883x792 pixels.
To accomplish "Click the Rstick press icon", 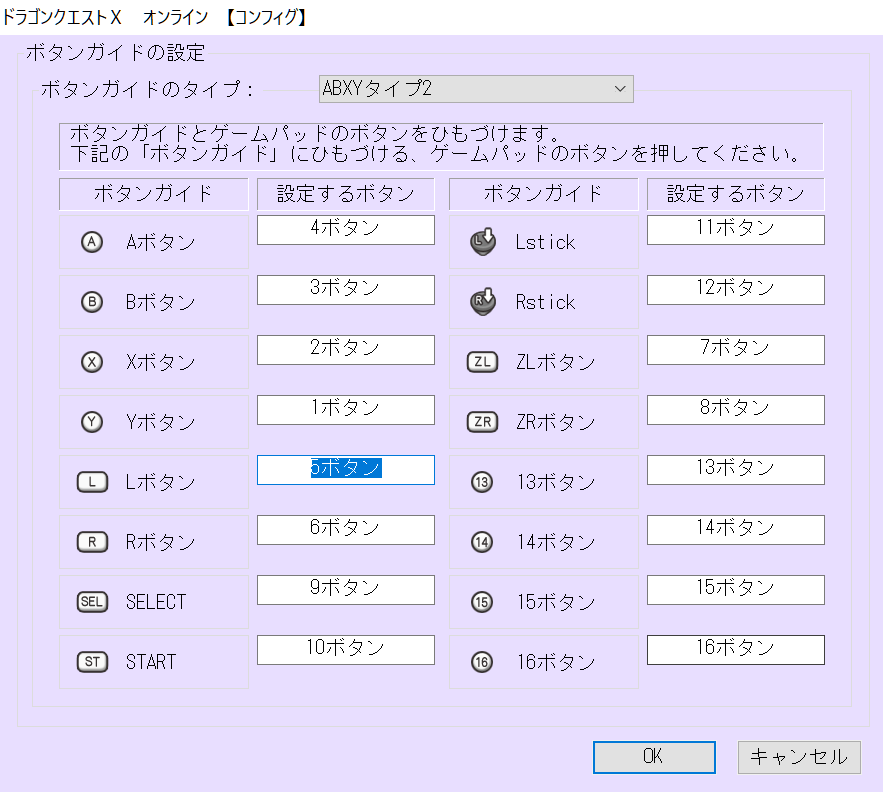I will (x=483, y=301).
